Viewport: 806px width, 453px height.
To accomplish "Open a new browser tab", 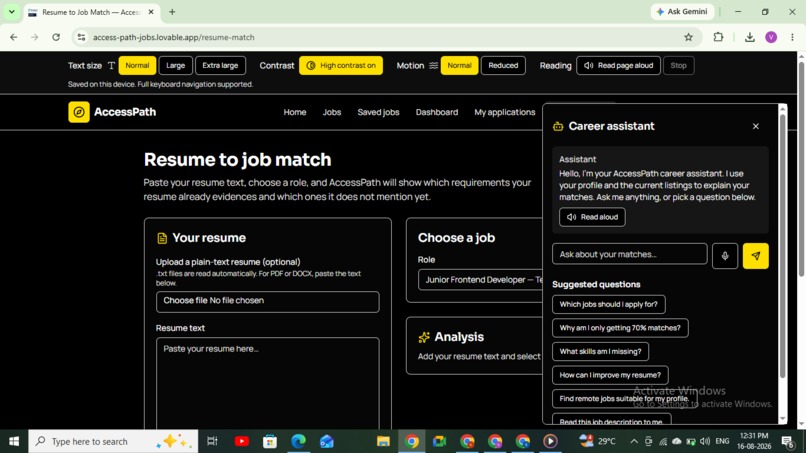I will (x=172, y=12).
